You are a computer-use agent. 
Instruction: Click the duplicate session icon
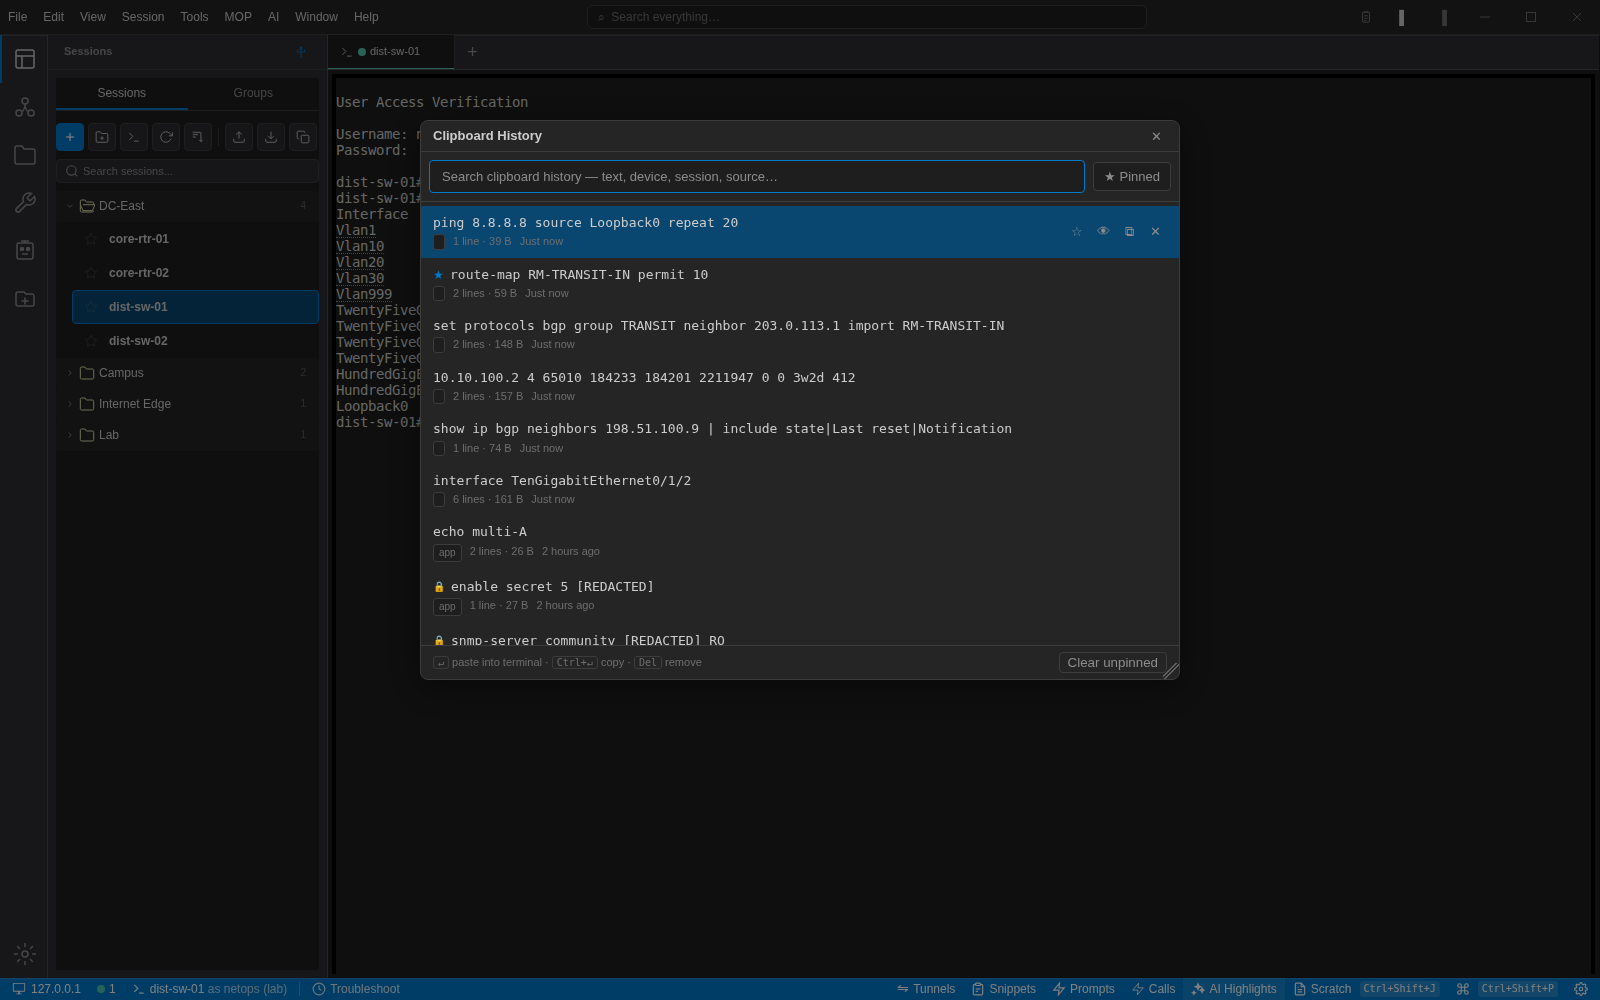(303, 137)
